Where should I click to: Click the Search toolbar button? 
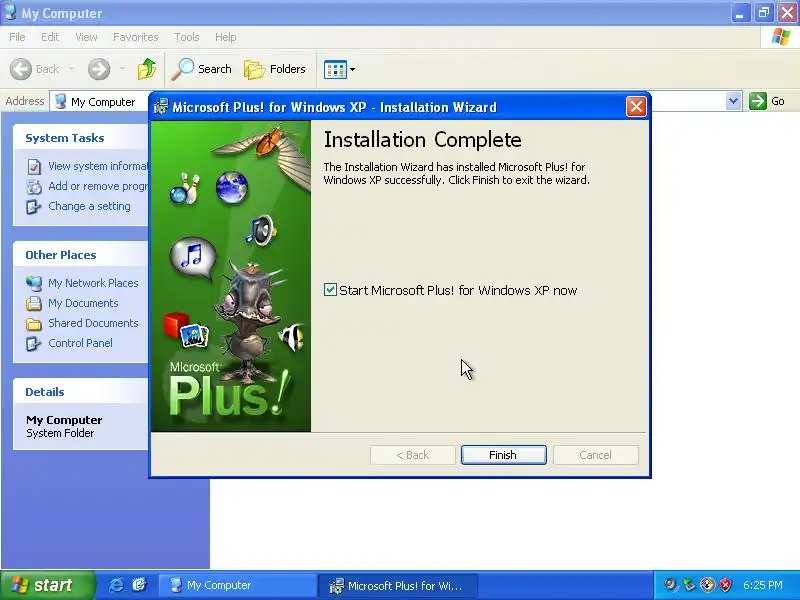pyautogui.click(x=202, y=69)
